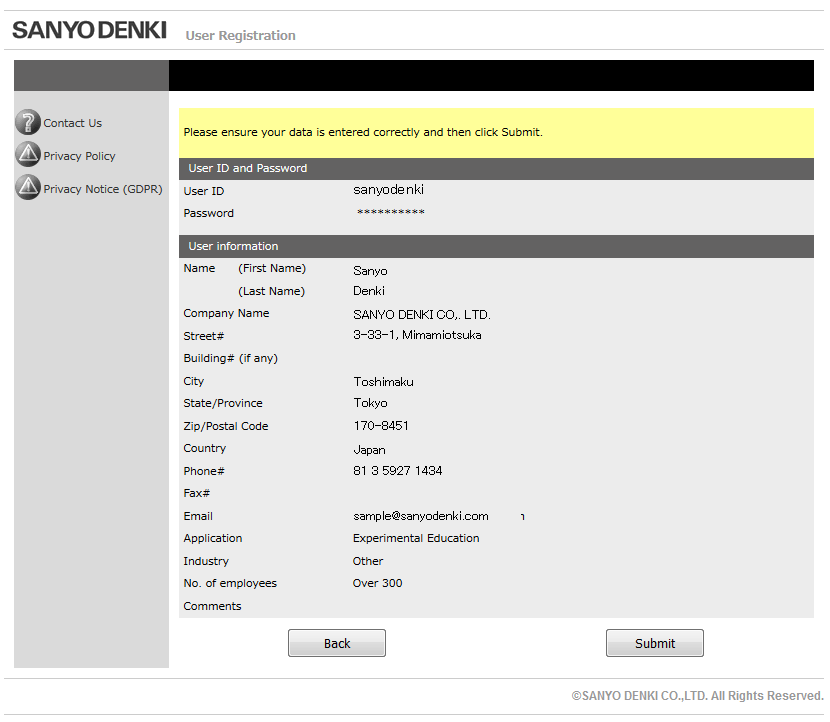Viewport: 830px width, 722px height.
Task: Select the User ID value sanyodenki
Action: tap(389, 190)
